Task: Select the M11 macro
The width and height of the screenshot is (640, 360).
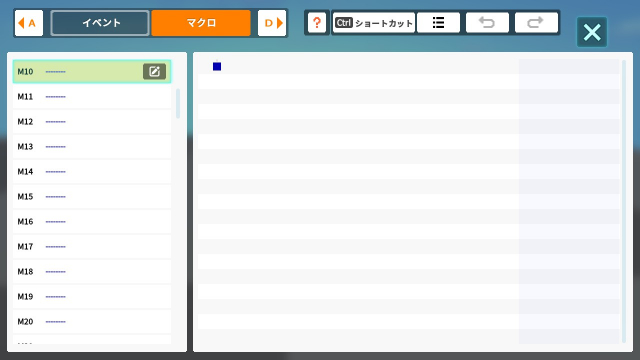Action: 92,97
